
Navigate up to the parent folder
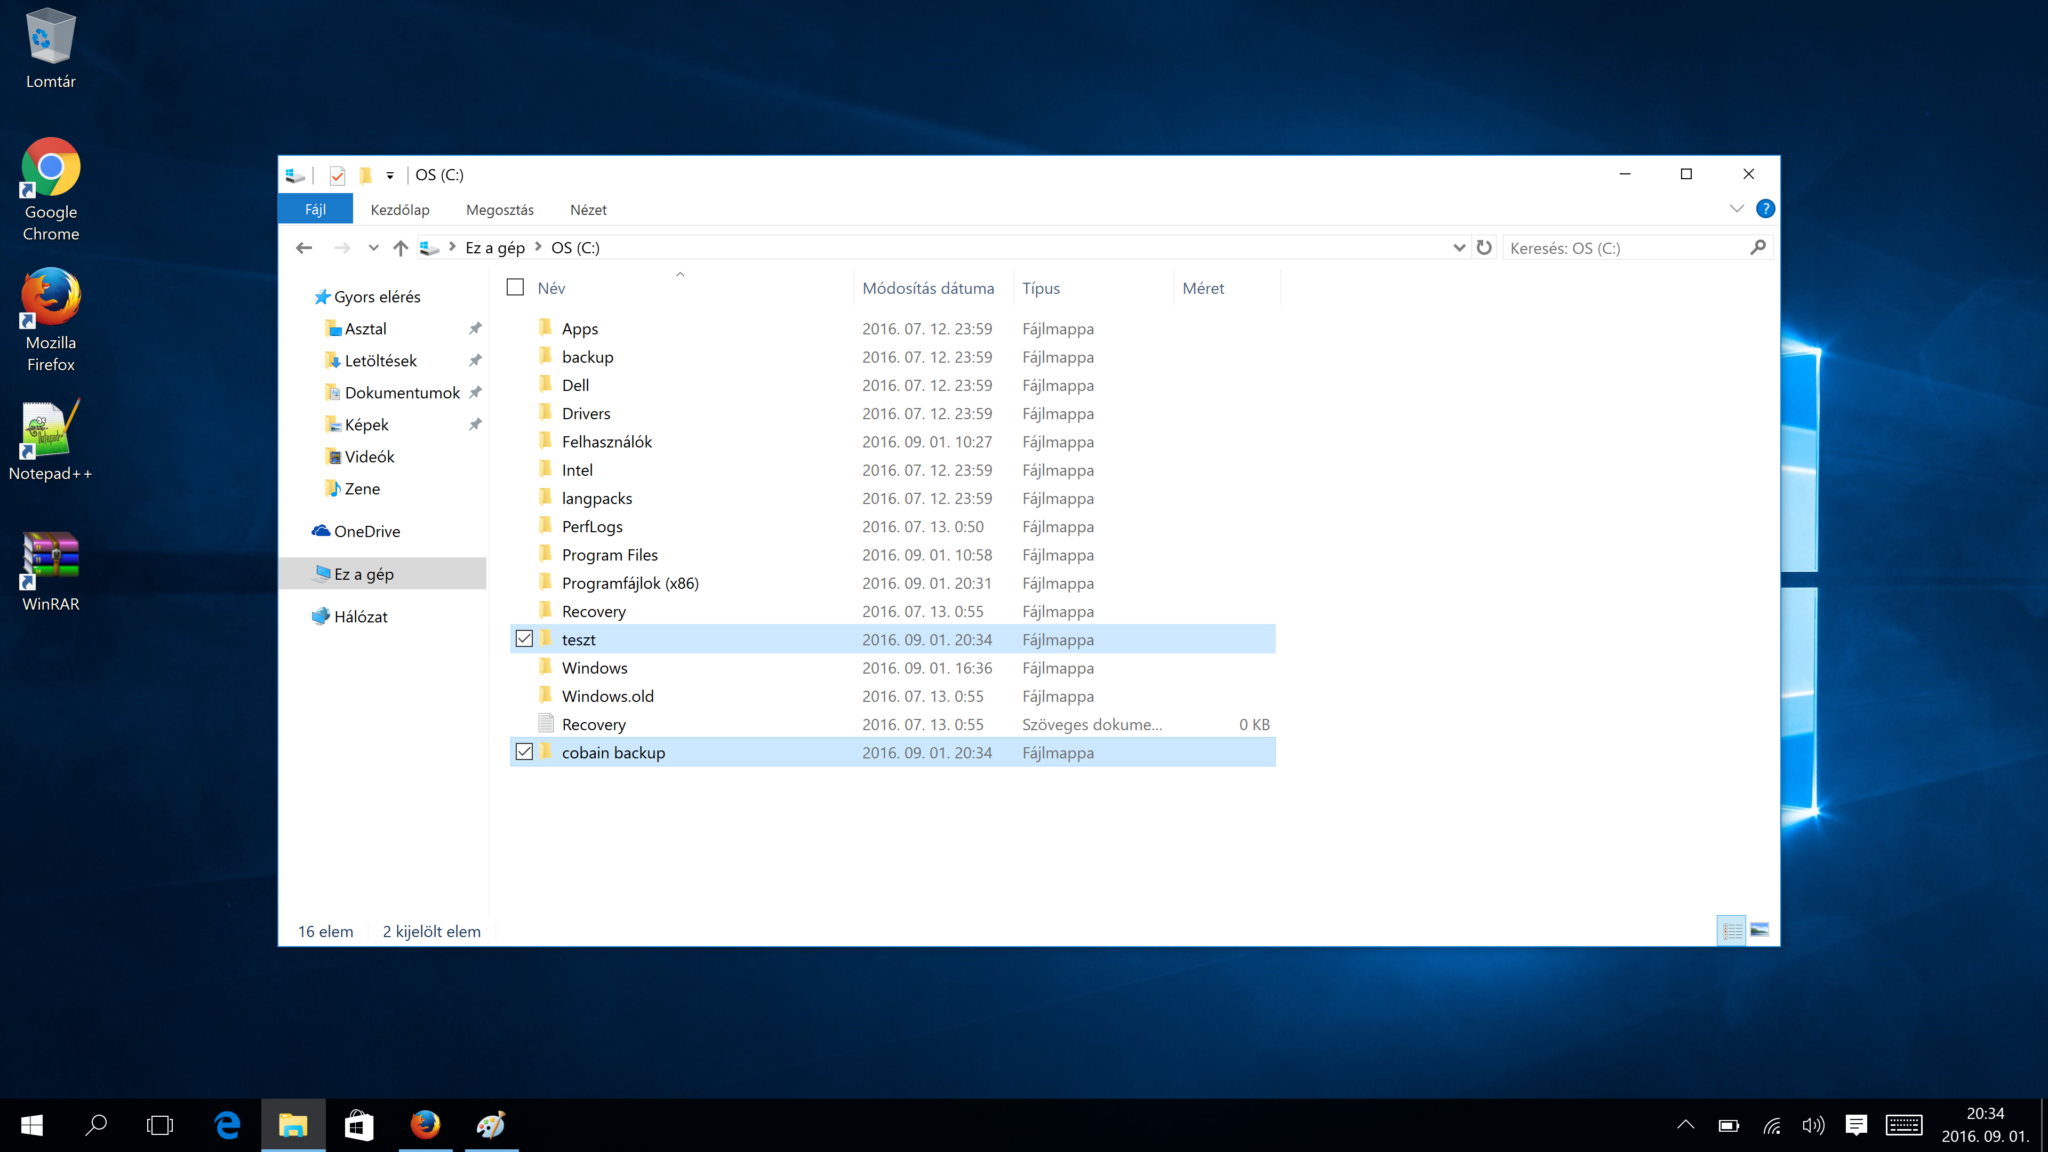tap(400, 247)
